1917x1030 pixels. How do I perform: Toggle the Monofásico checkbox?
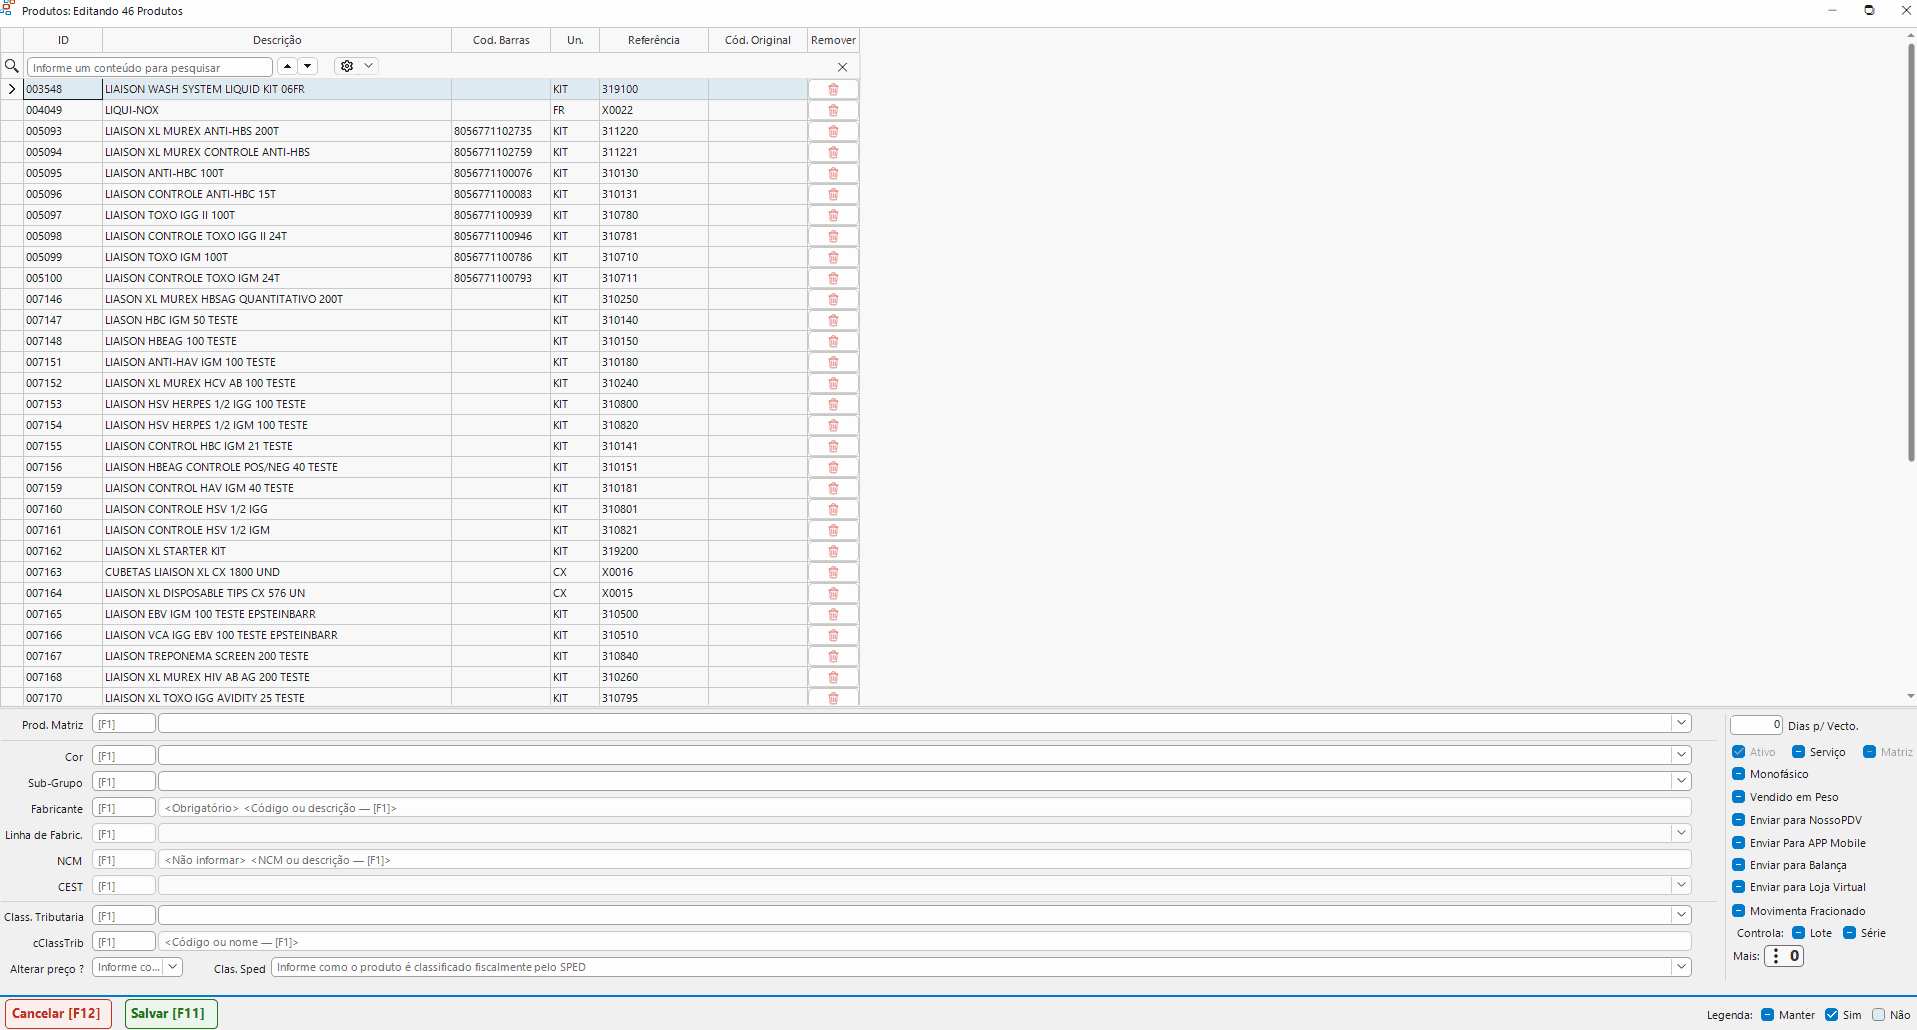1739,774
